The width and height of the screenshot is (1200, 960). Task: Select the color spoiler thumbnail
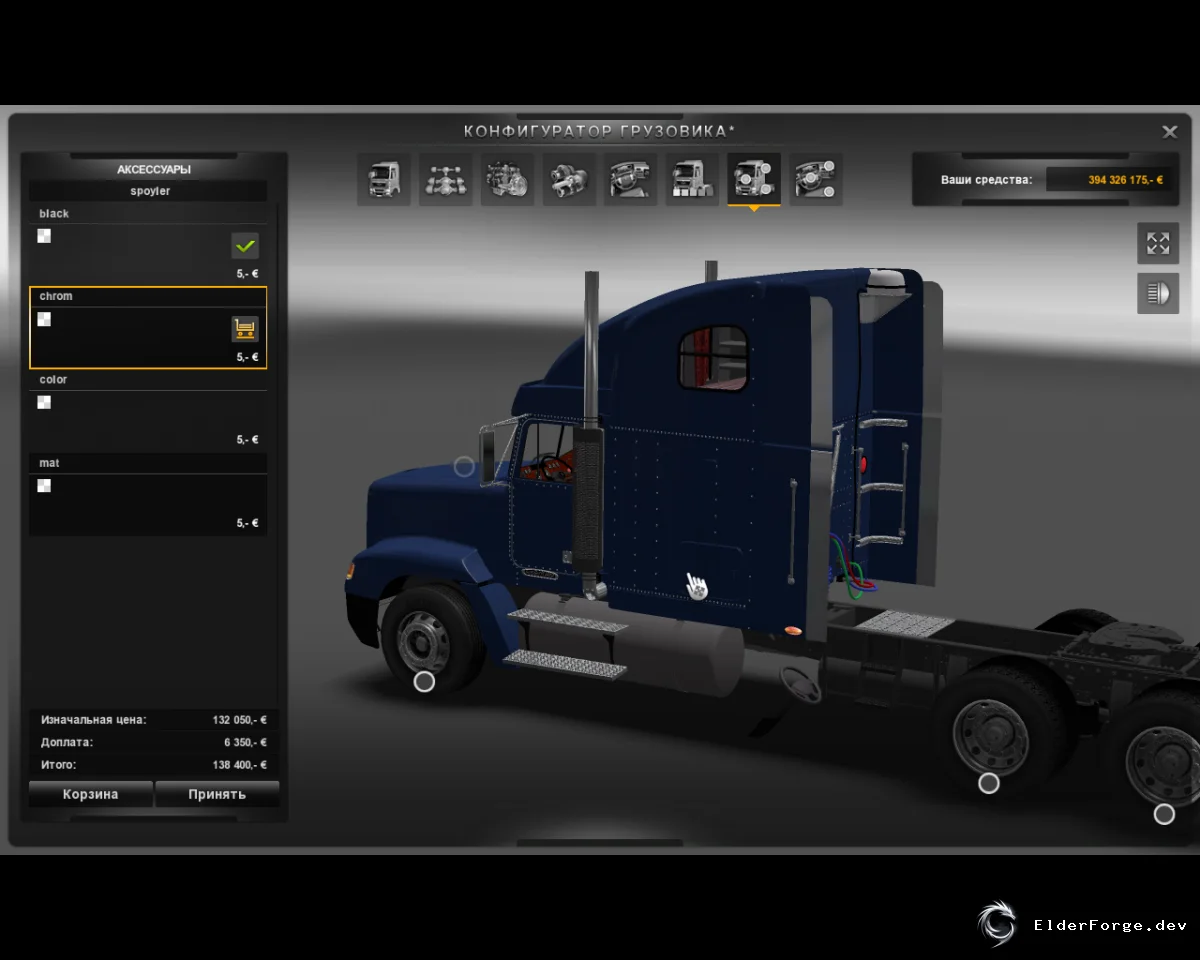(44, 402)
